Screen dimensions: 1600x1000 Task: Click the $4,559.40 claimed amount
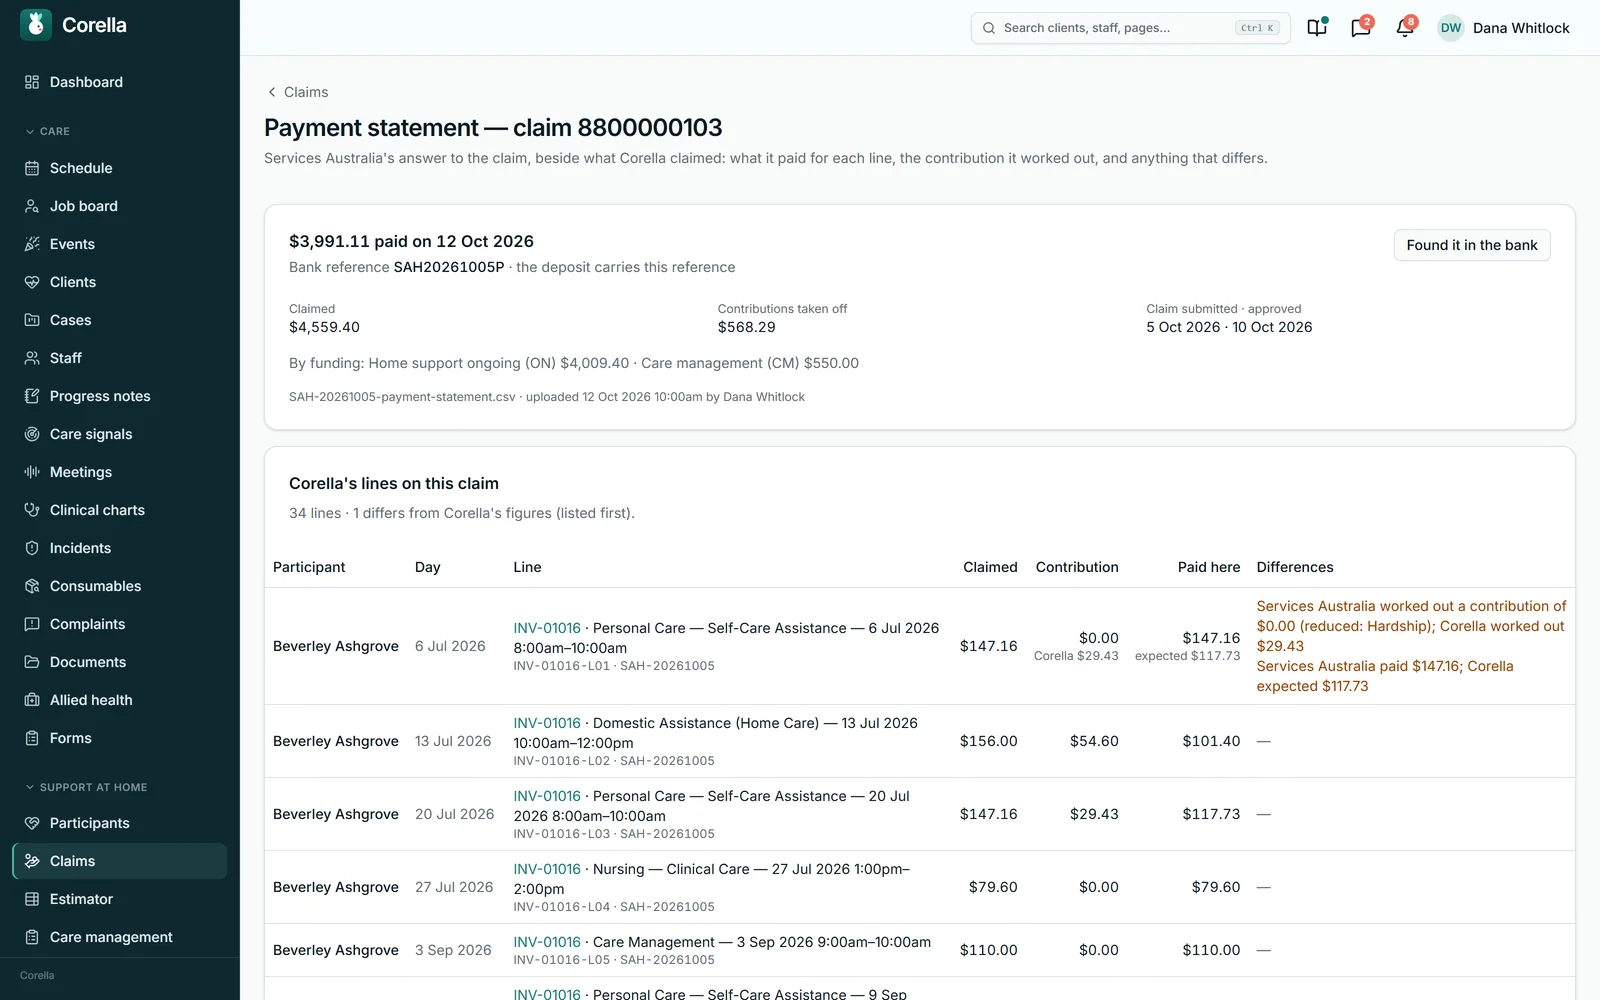coord(324,327)
